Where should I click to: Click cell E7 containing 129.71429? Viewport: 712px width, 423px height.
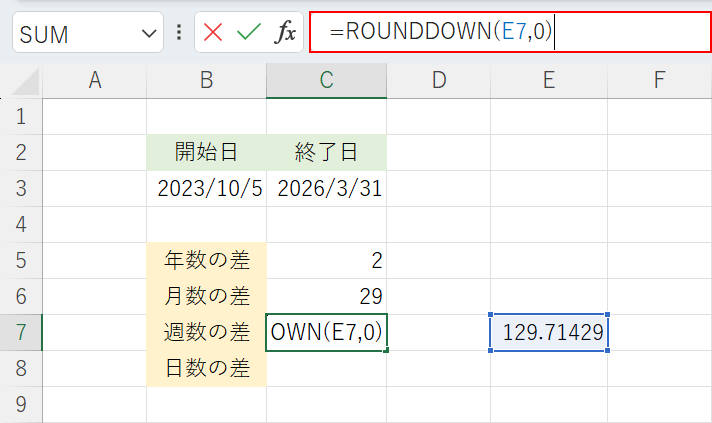point(549,333)
